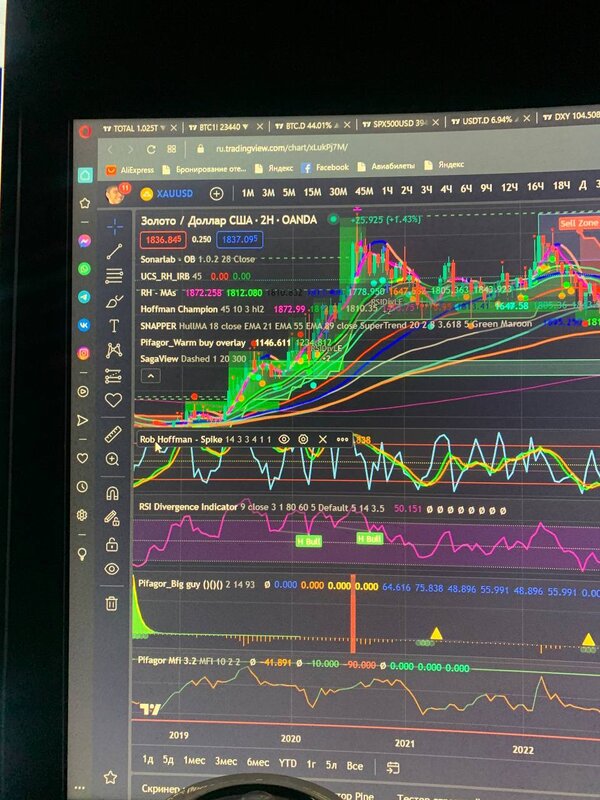Select the 12Ч timeframe

(x=509, y=188)
